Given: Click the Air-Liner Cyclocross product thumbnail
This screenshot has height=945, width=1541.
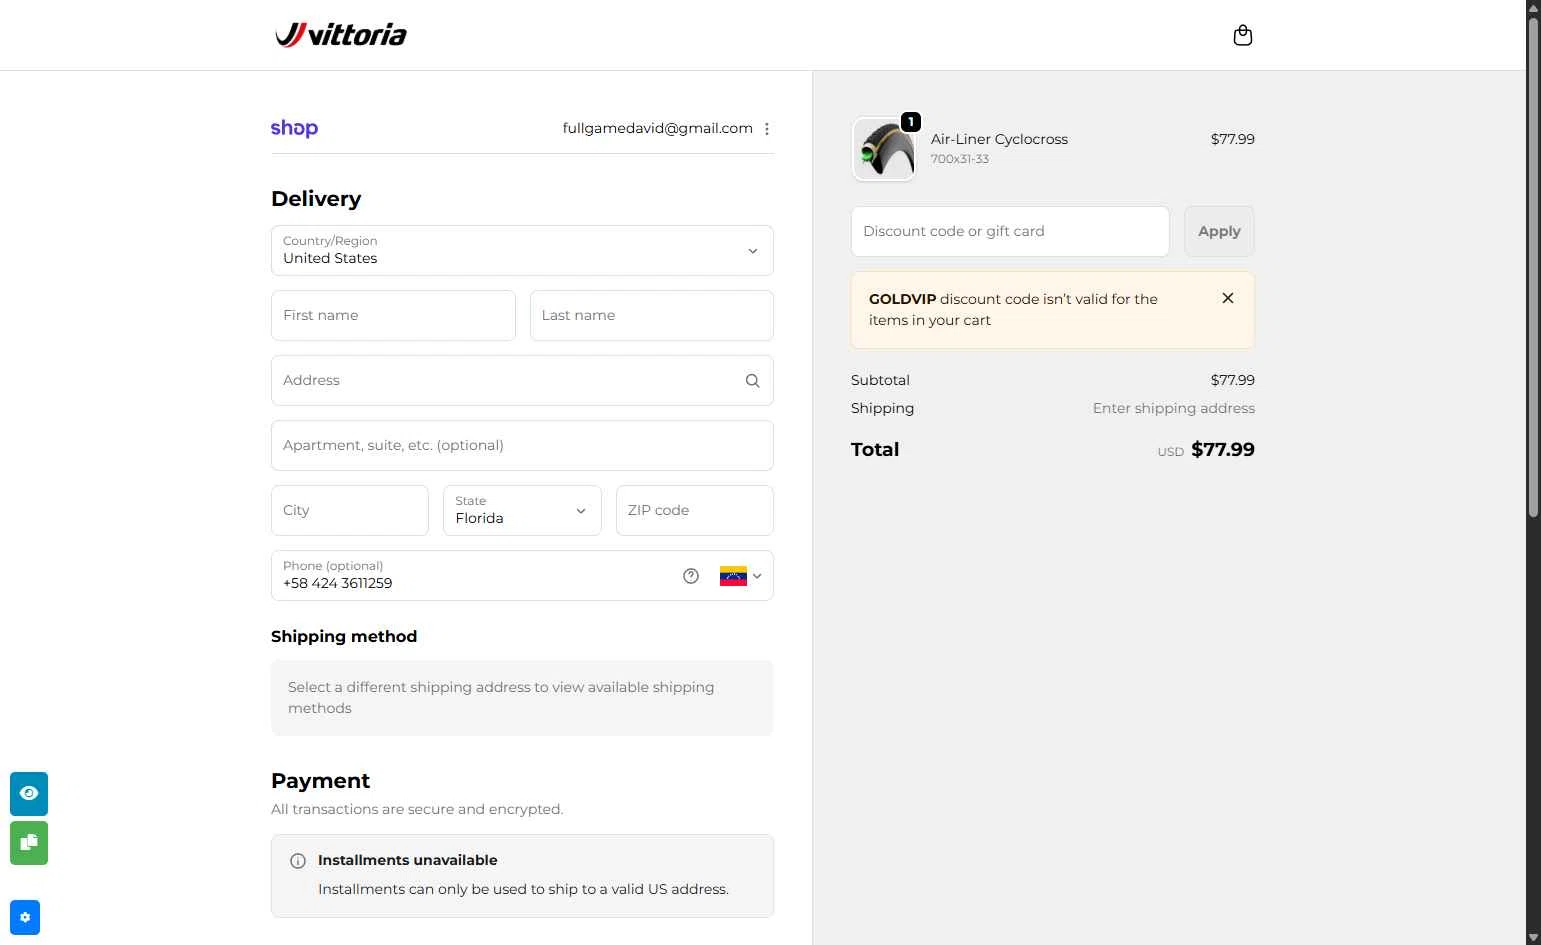Looking at the screenshot, I should click(884, 149).
